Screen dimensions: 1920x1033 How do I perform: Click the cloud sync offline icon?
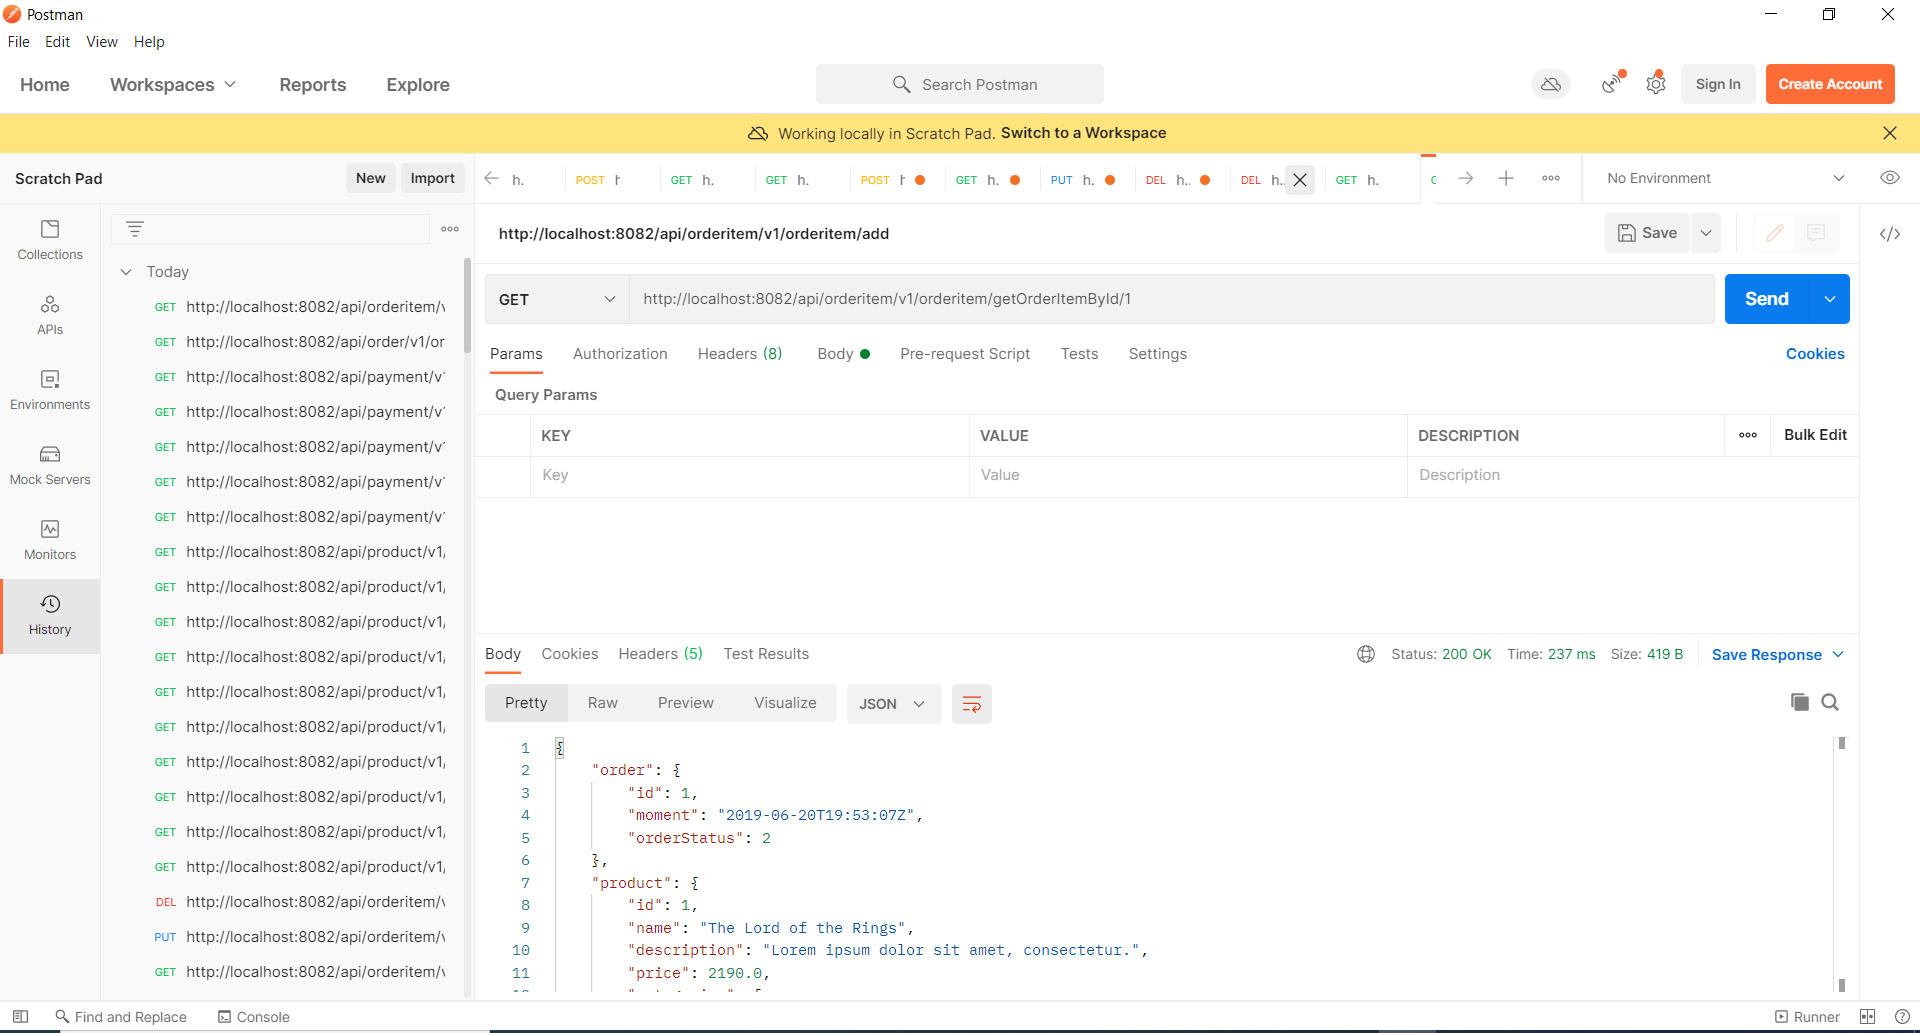1550,85
